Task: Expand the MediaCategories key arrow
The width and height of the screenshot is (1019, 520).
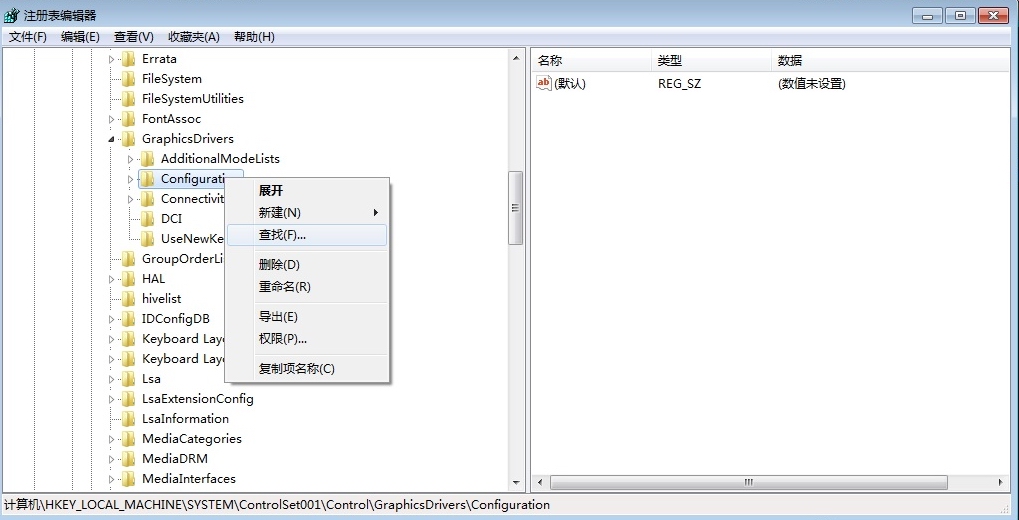Action: 112,439
